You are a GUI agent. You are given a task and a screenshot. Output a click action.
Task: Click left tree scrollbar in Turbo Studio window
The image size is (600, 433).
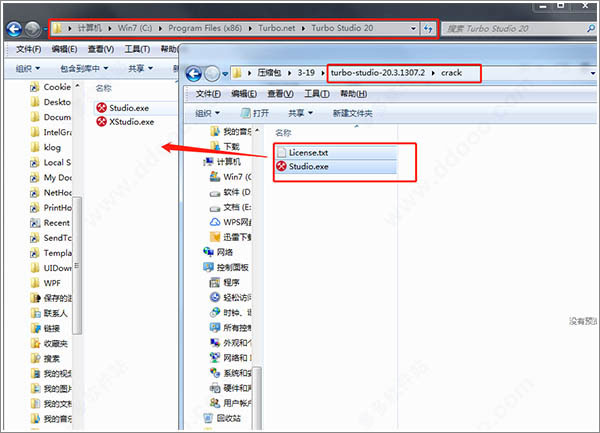pyautogui.click(x=77, y=265)
